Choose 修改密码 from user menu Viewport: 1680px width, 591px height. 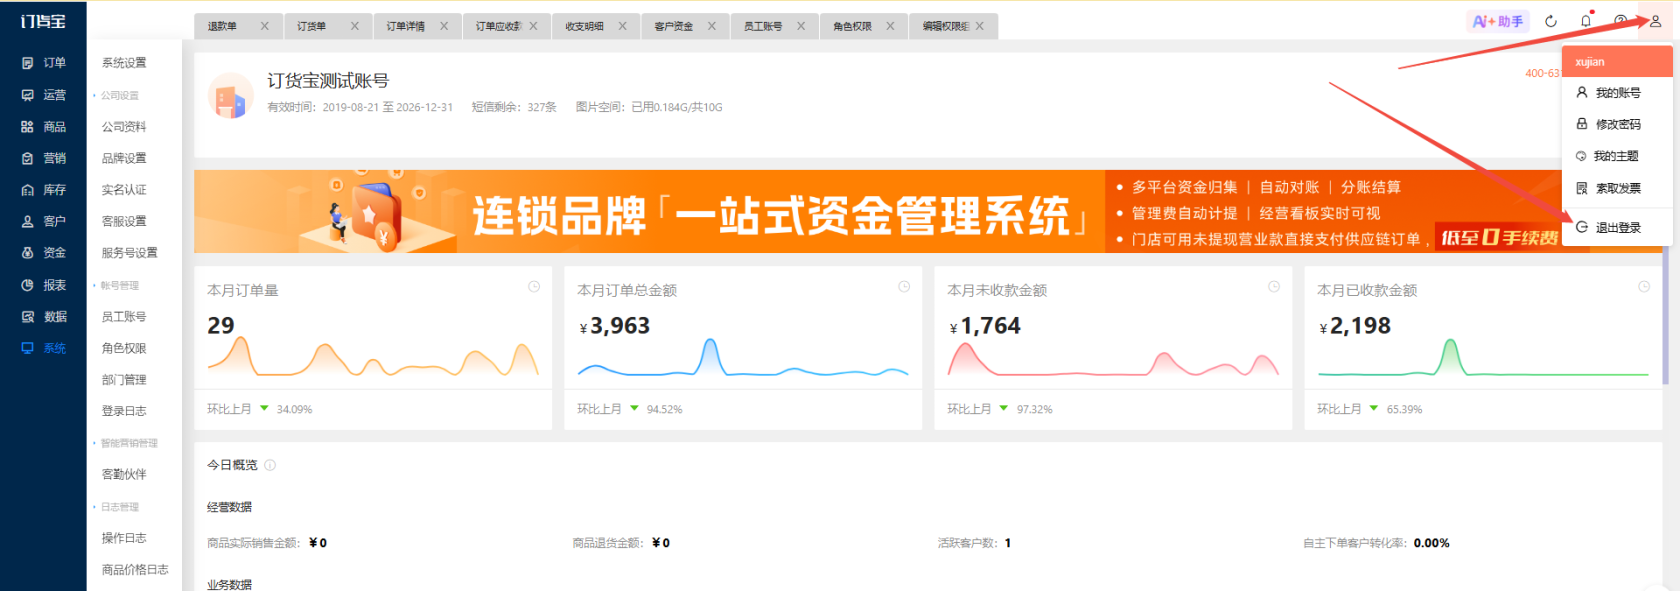tap(1617, 125)
